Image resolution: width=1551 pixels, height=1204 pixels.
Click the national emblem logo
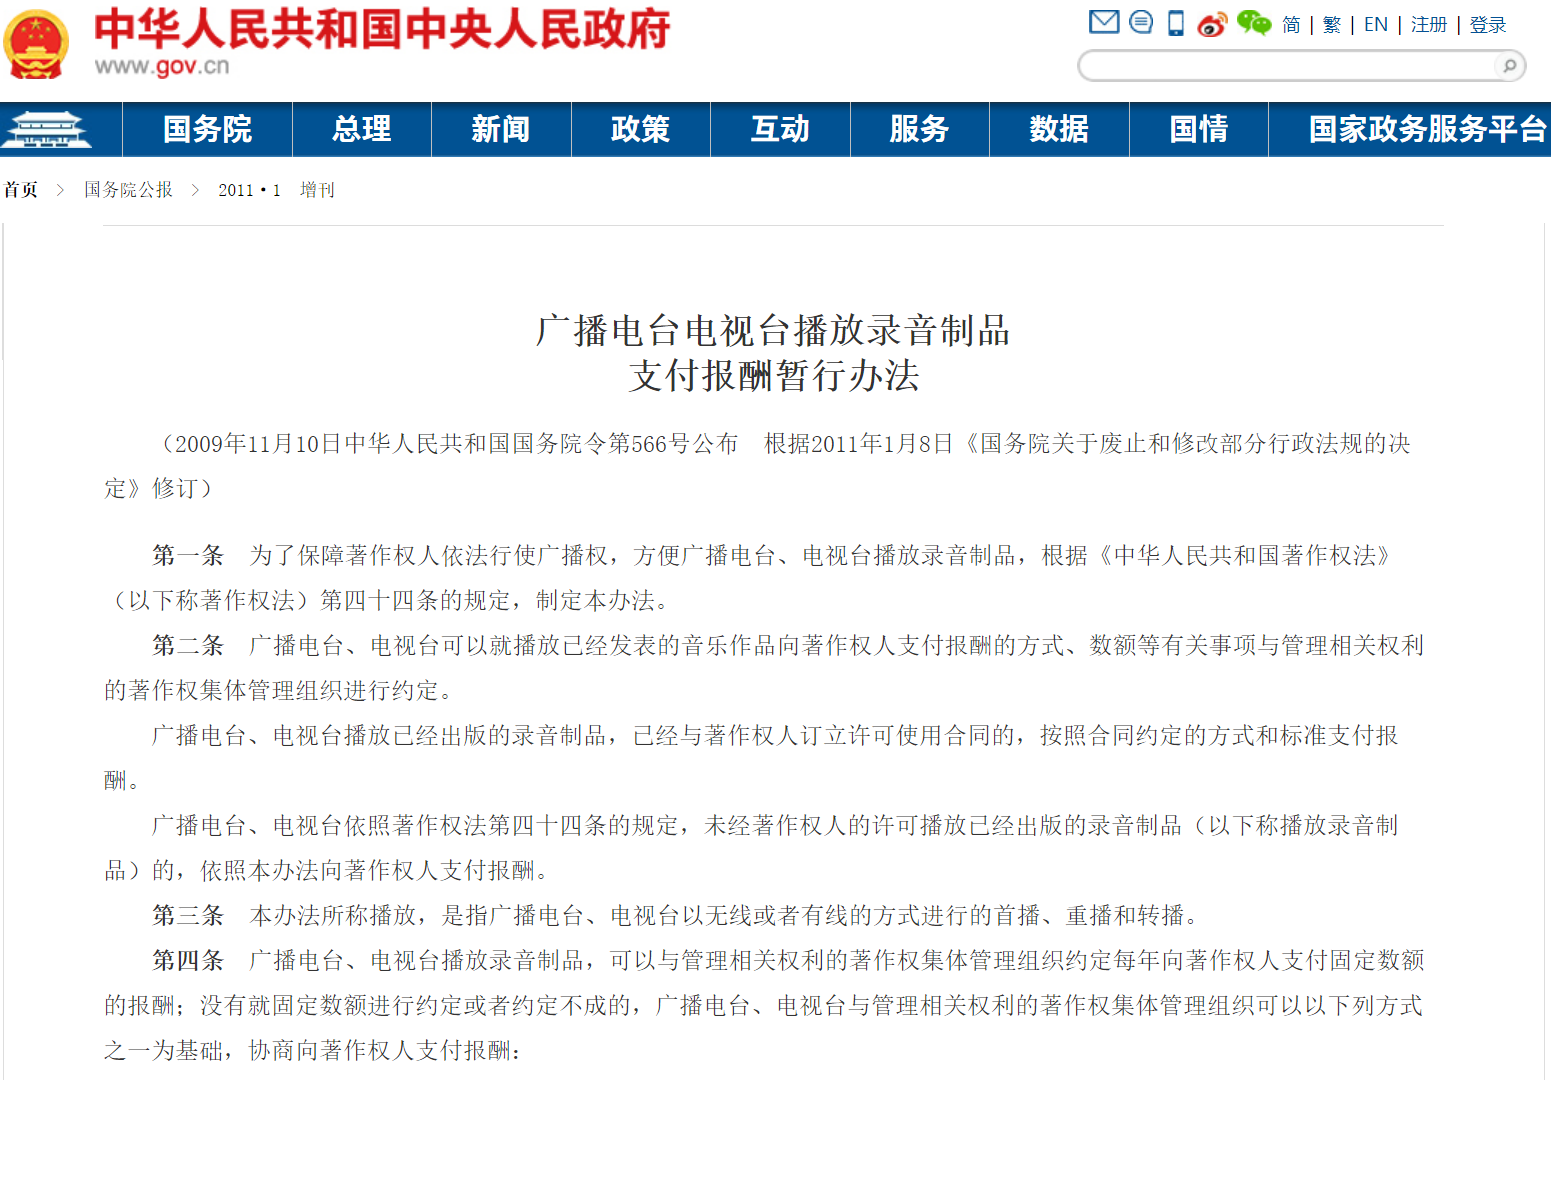pos(37,44)
